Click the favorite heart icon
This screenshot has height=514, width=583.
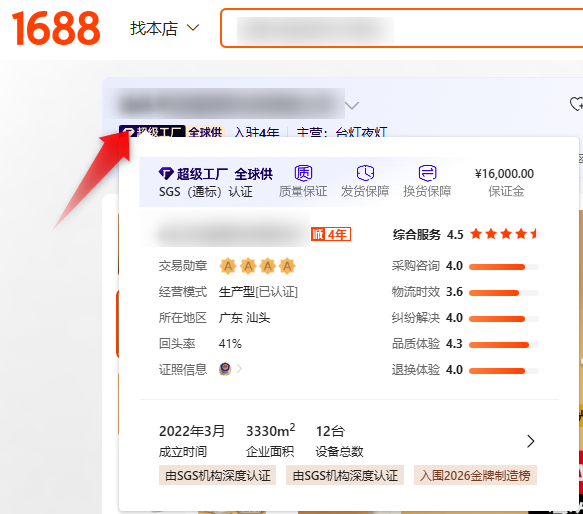[x=577, y=104]
